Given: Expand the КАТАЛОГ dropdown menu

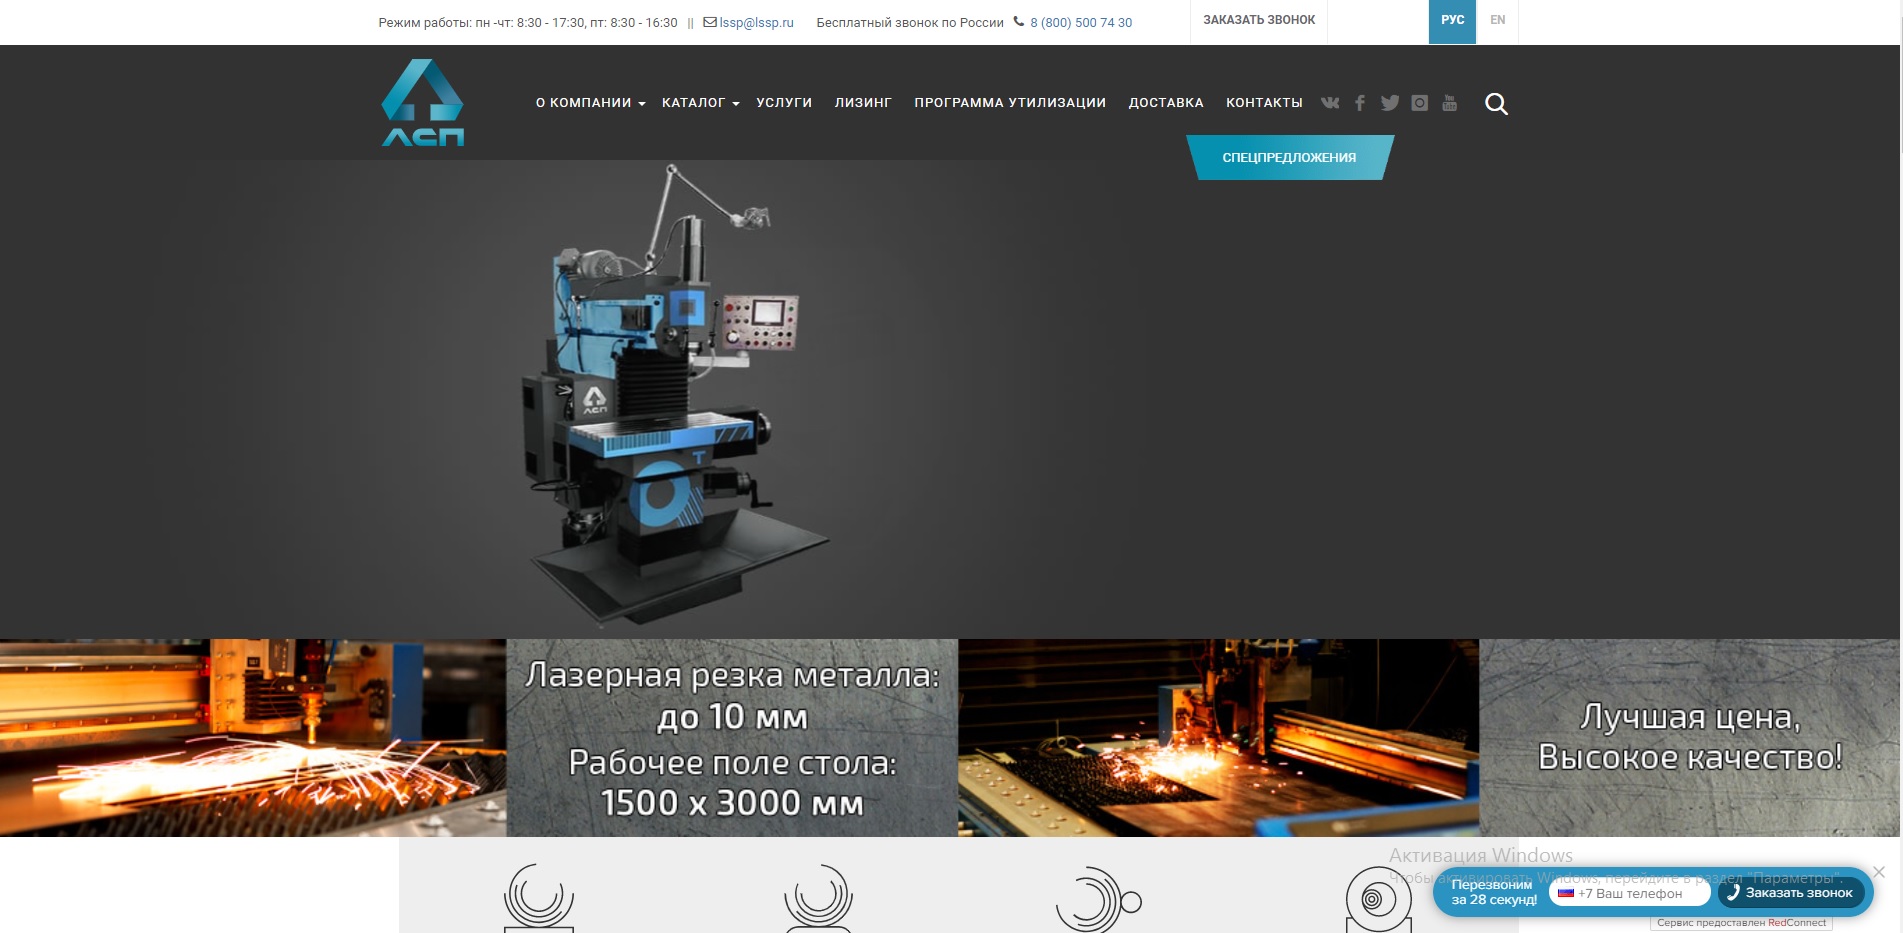Looking at the screenshot, I should coord(700,103).
